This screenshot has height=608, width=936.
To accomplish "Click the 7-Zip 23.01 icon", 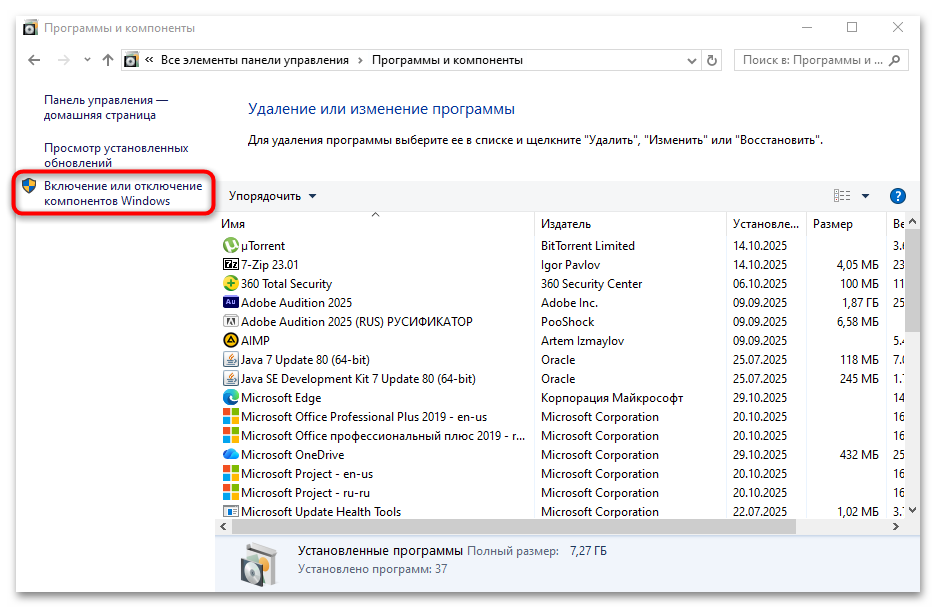I will coord(230,264).
